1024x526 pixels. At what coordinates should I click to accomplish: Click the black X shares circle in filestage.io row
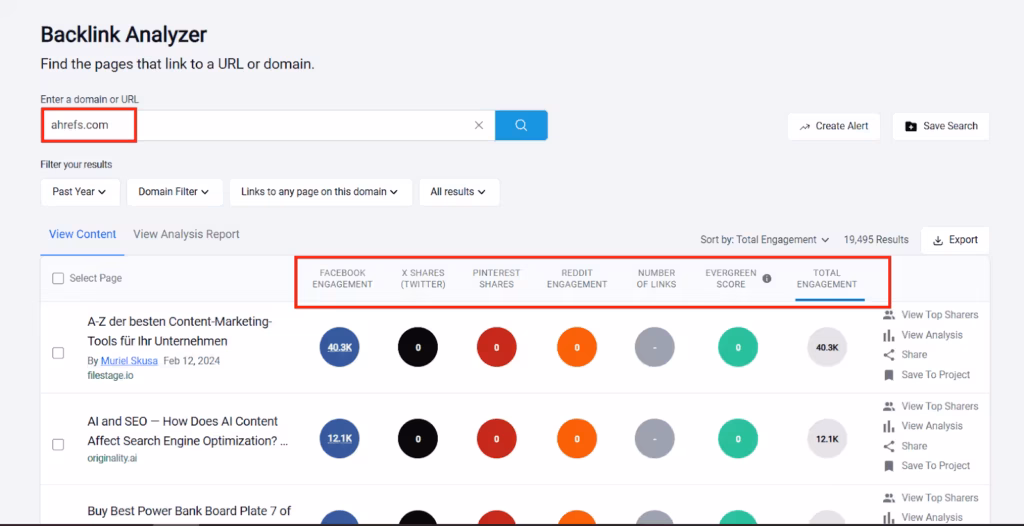418,347
